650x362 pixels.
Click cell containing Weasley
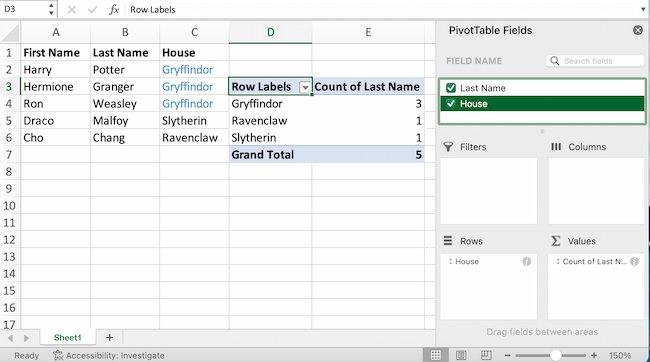click(x=125, y=104)
